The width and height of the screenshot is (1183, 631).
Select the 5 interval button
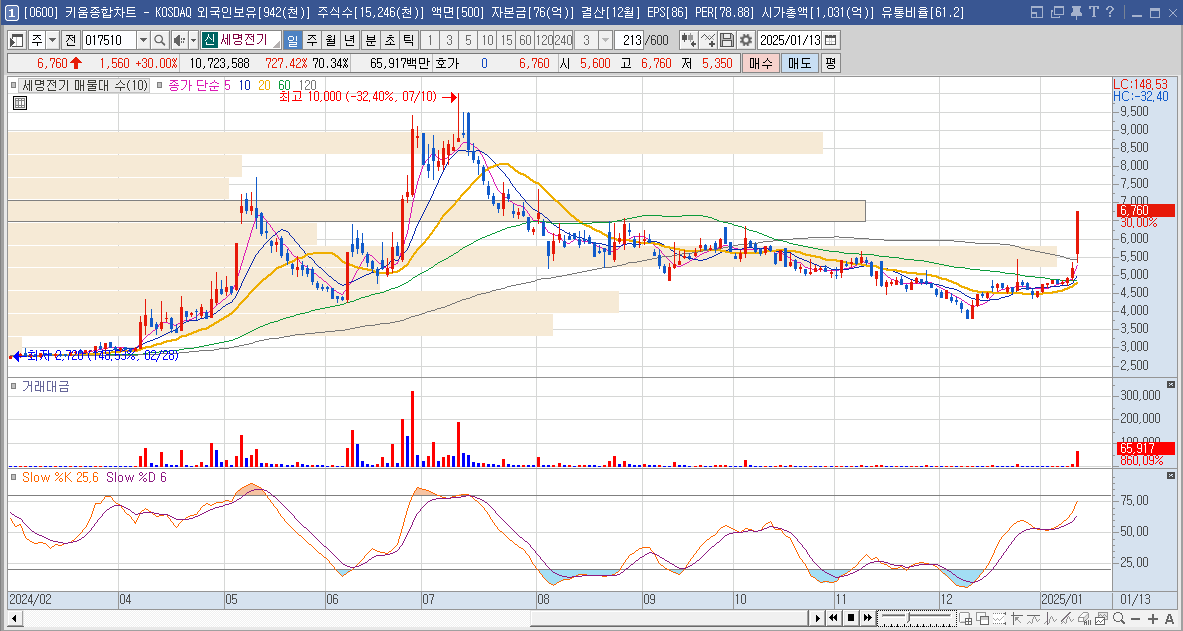click(469, 40)
